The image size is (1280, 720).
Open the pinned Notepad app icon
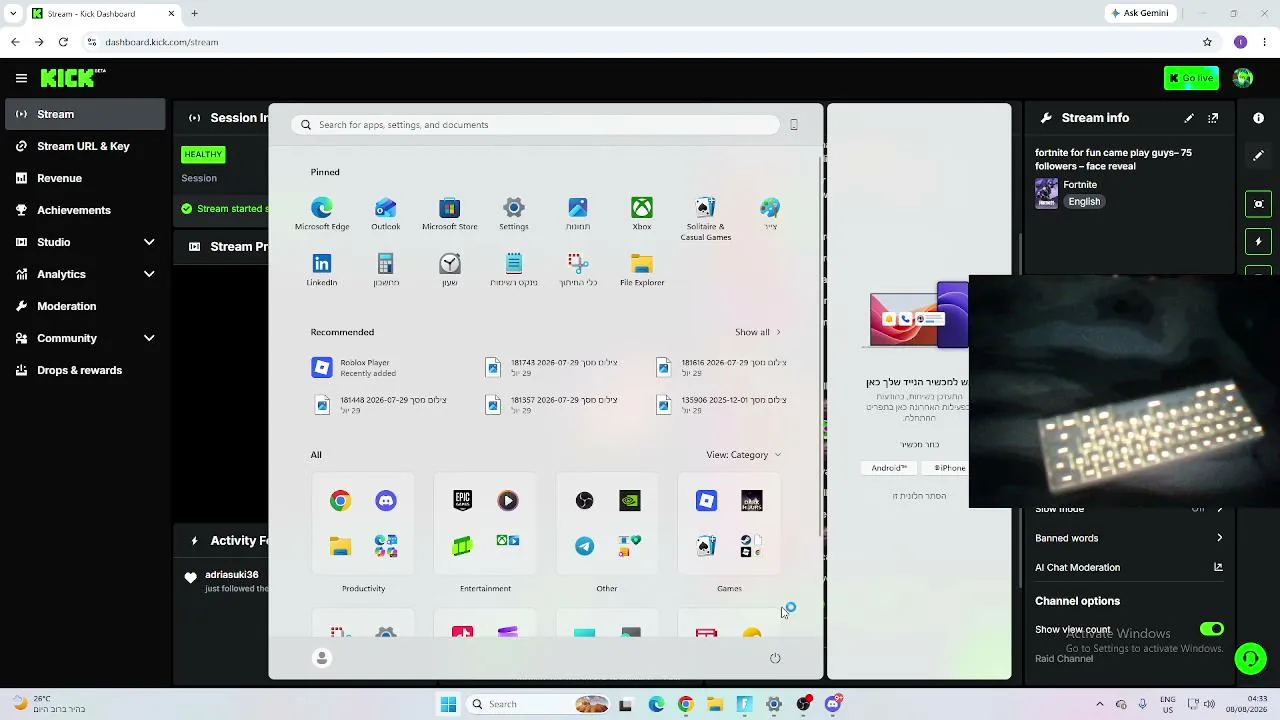514,269
